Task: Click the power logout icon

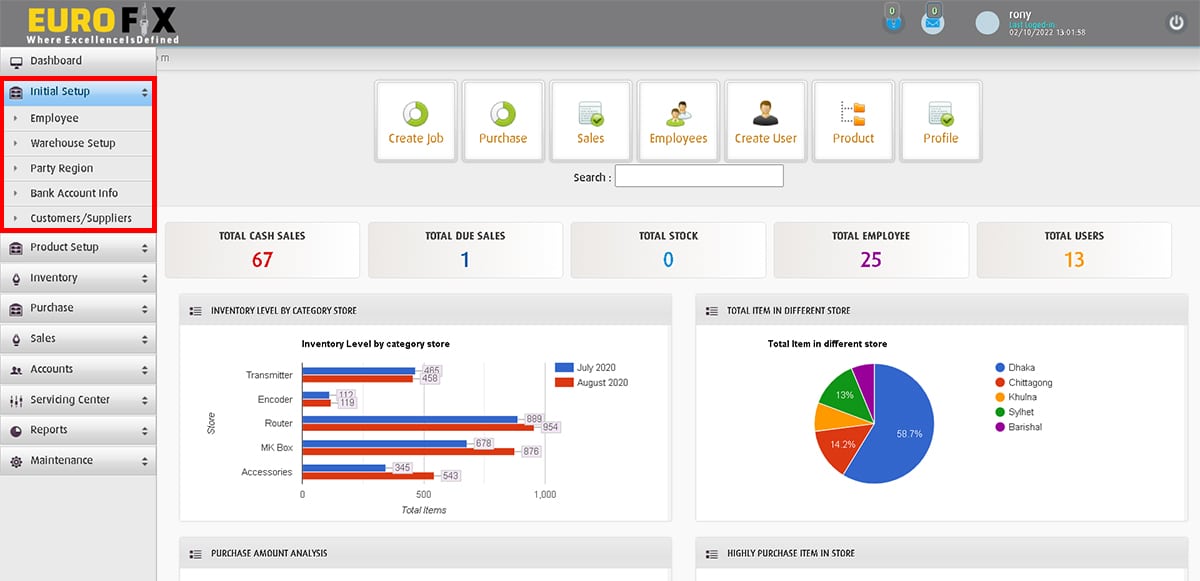Action: [x=1176, y=23]
